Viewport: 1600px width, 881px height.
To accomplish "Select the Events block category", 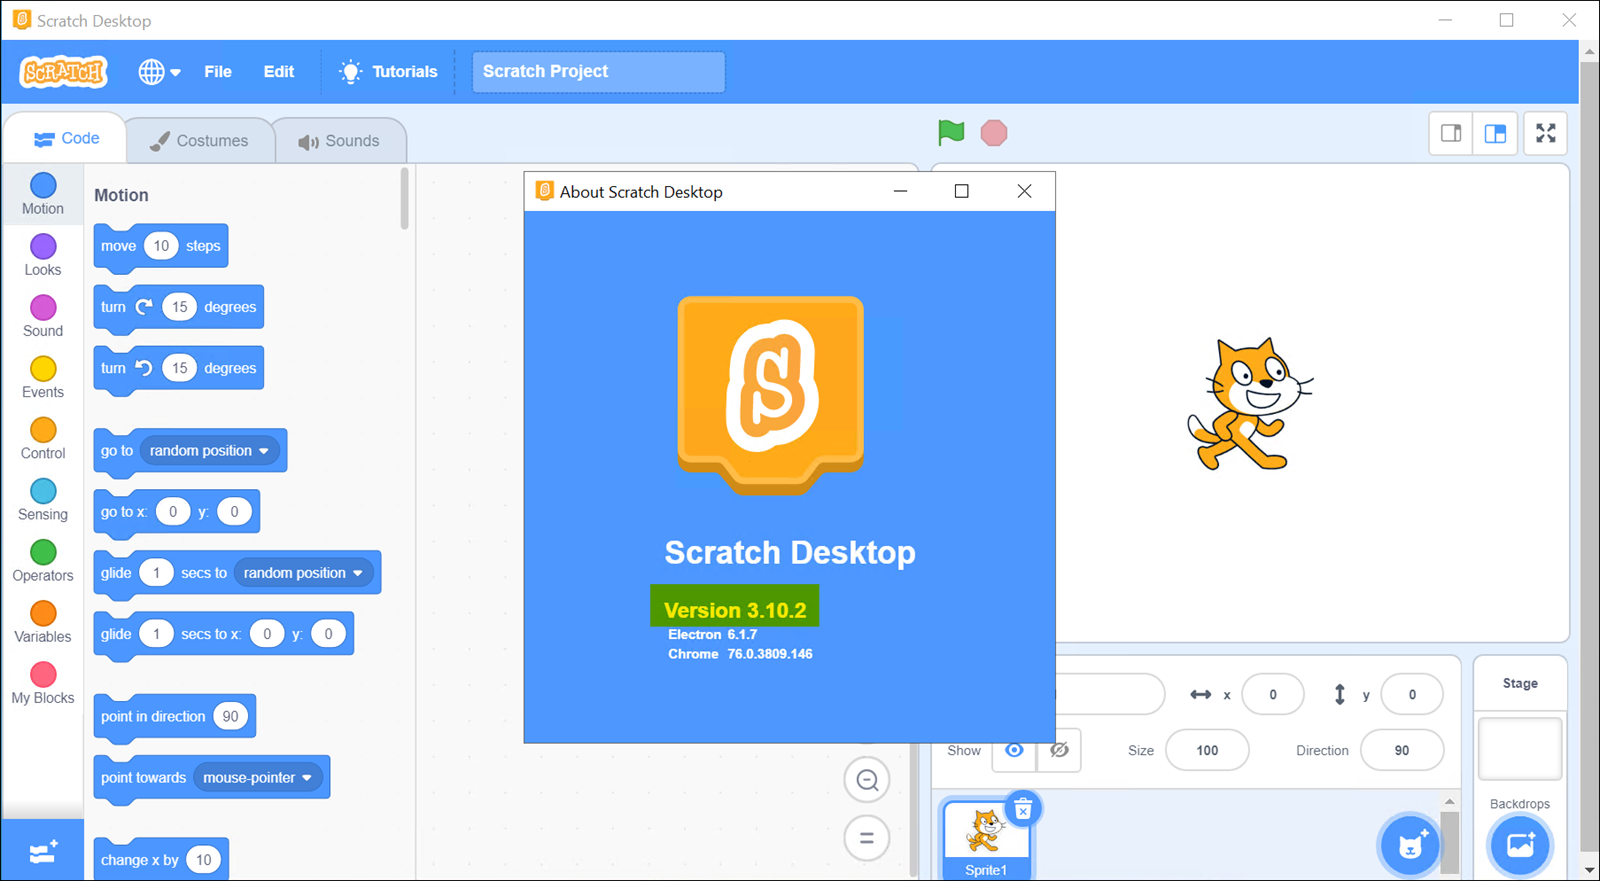I will pos(43,378).
